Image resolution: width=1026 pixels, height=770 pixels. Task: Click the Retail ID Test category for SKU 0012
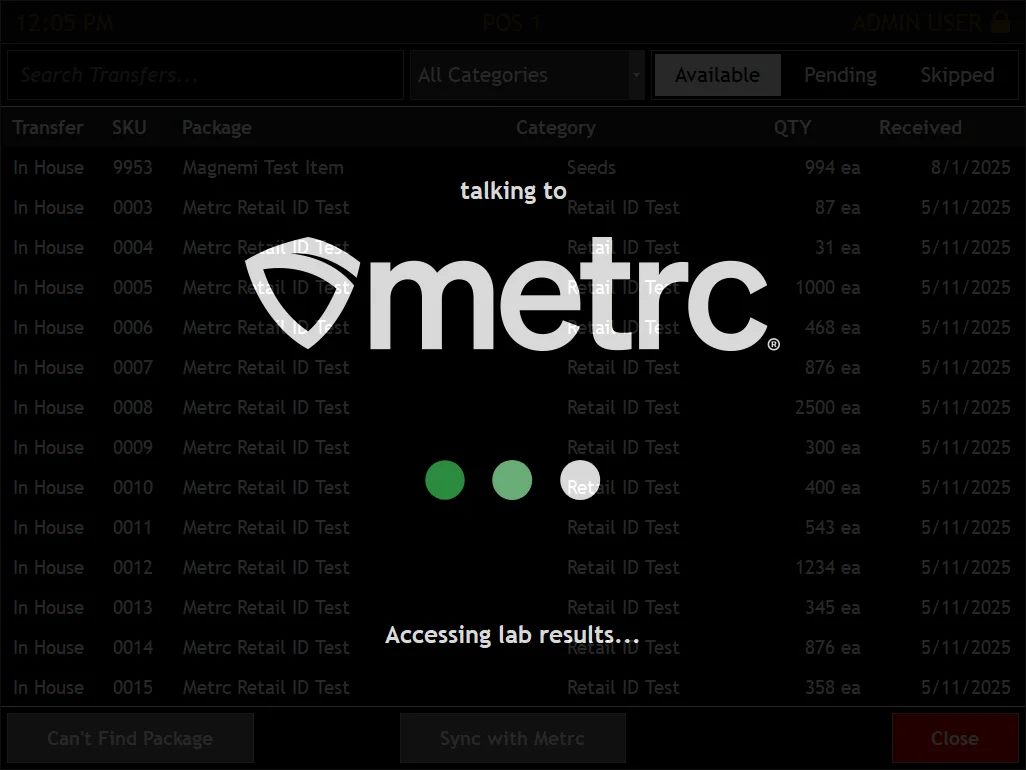coord(623,567)
